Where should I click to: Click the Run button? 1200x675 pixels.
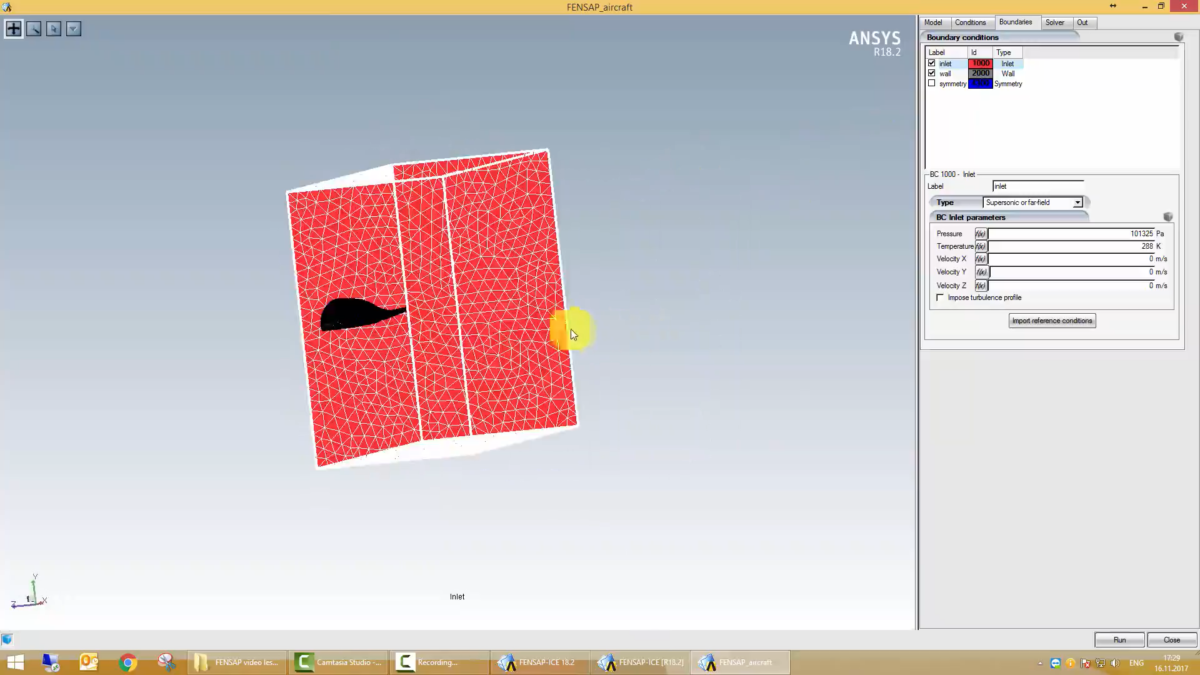pyautogui.click(x=1120, y=639)
